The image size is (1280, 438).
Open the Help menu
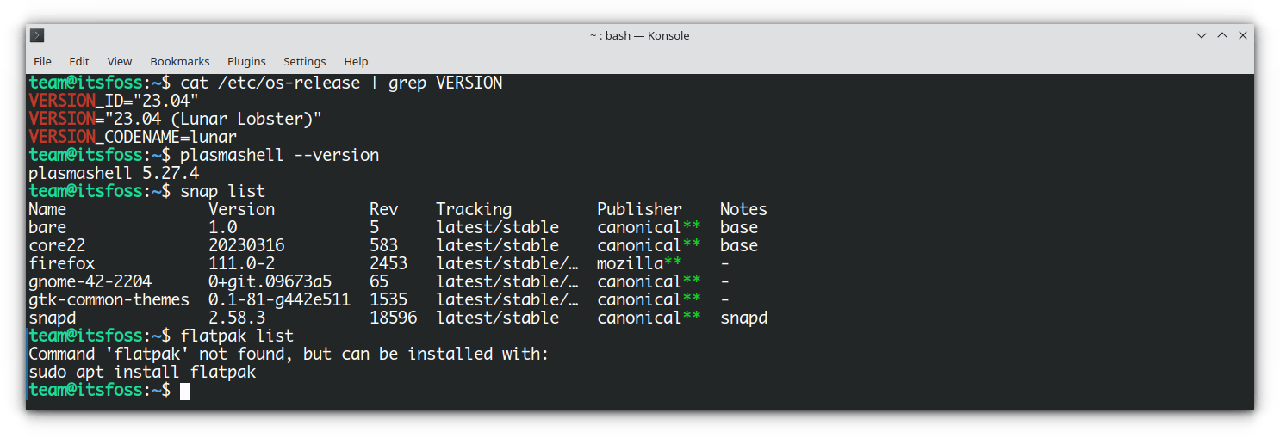pyautogui.click(x=356, y=62)
